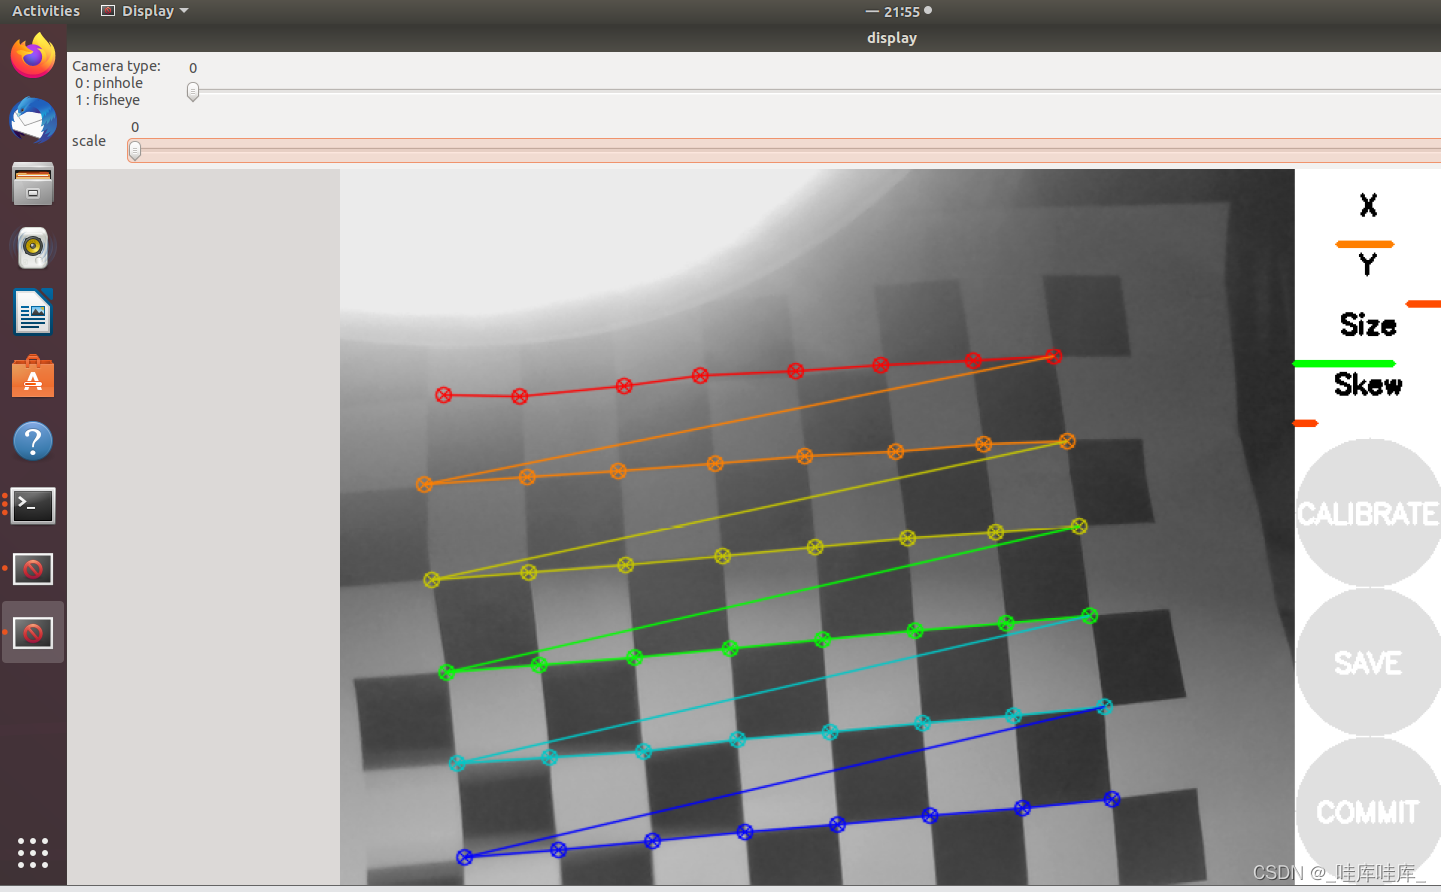Click the 'scale' label
Image resolution: width=1441 pixels, height=892 pixels.
click(x=89, y=141)
